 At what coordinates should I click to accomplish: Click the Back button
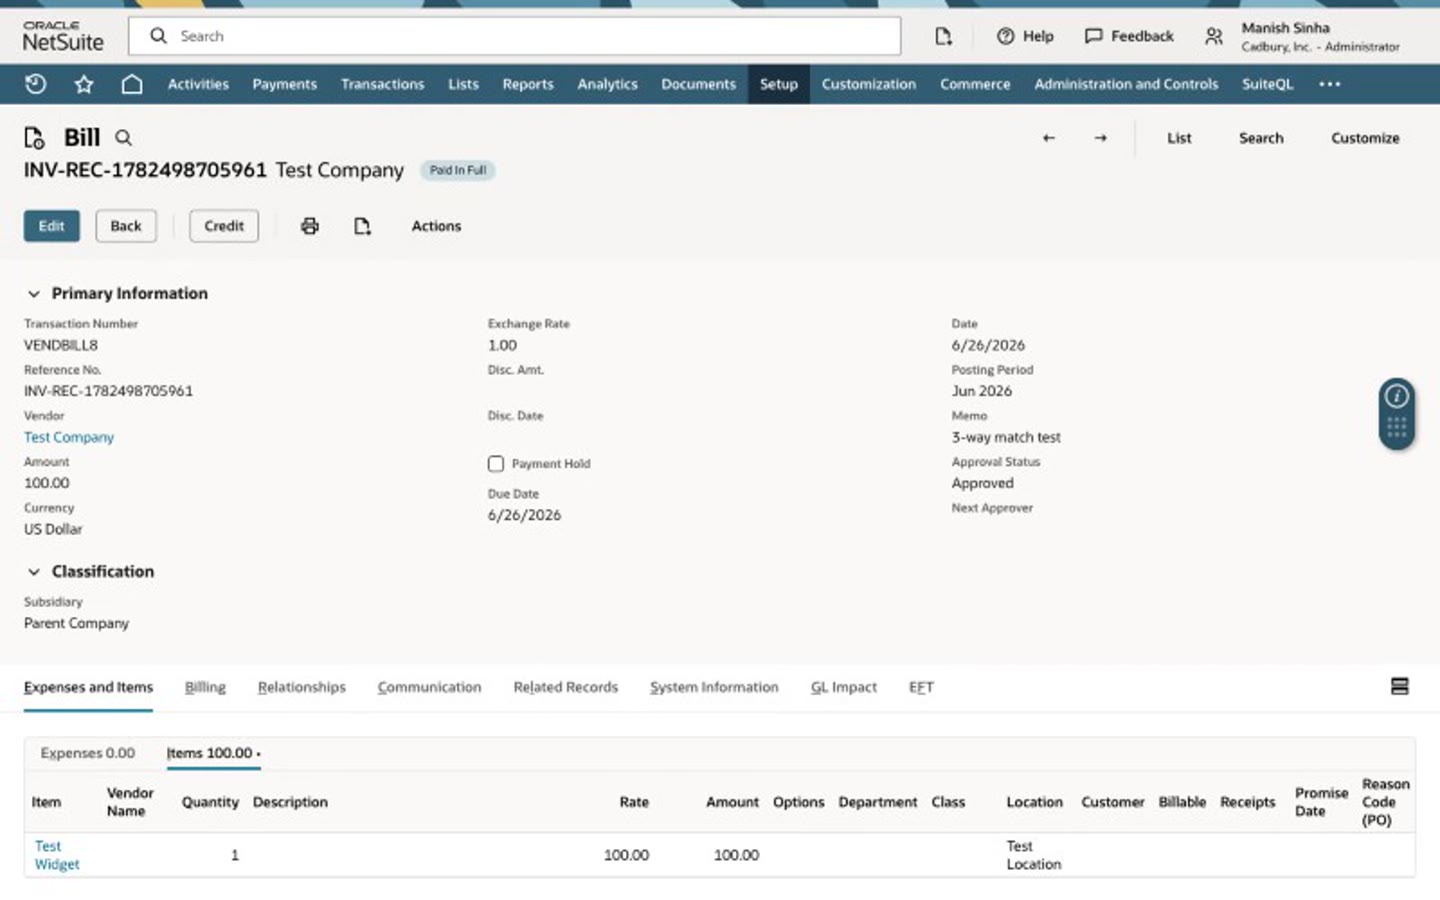[x=126, y=226]
